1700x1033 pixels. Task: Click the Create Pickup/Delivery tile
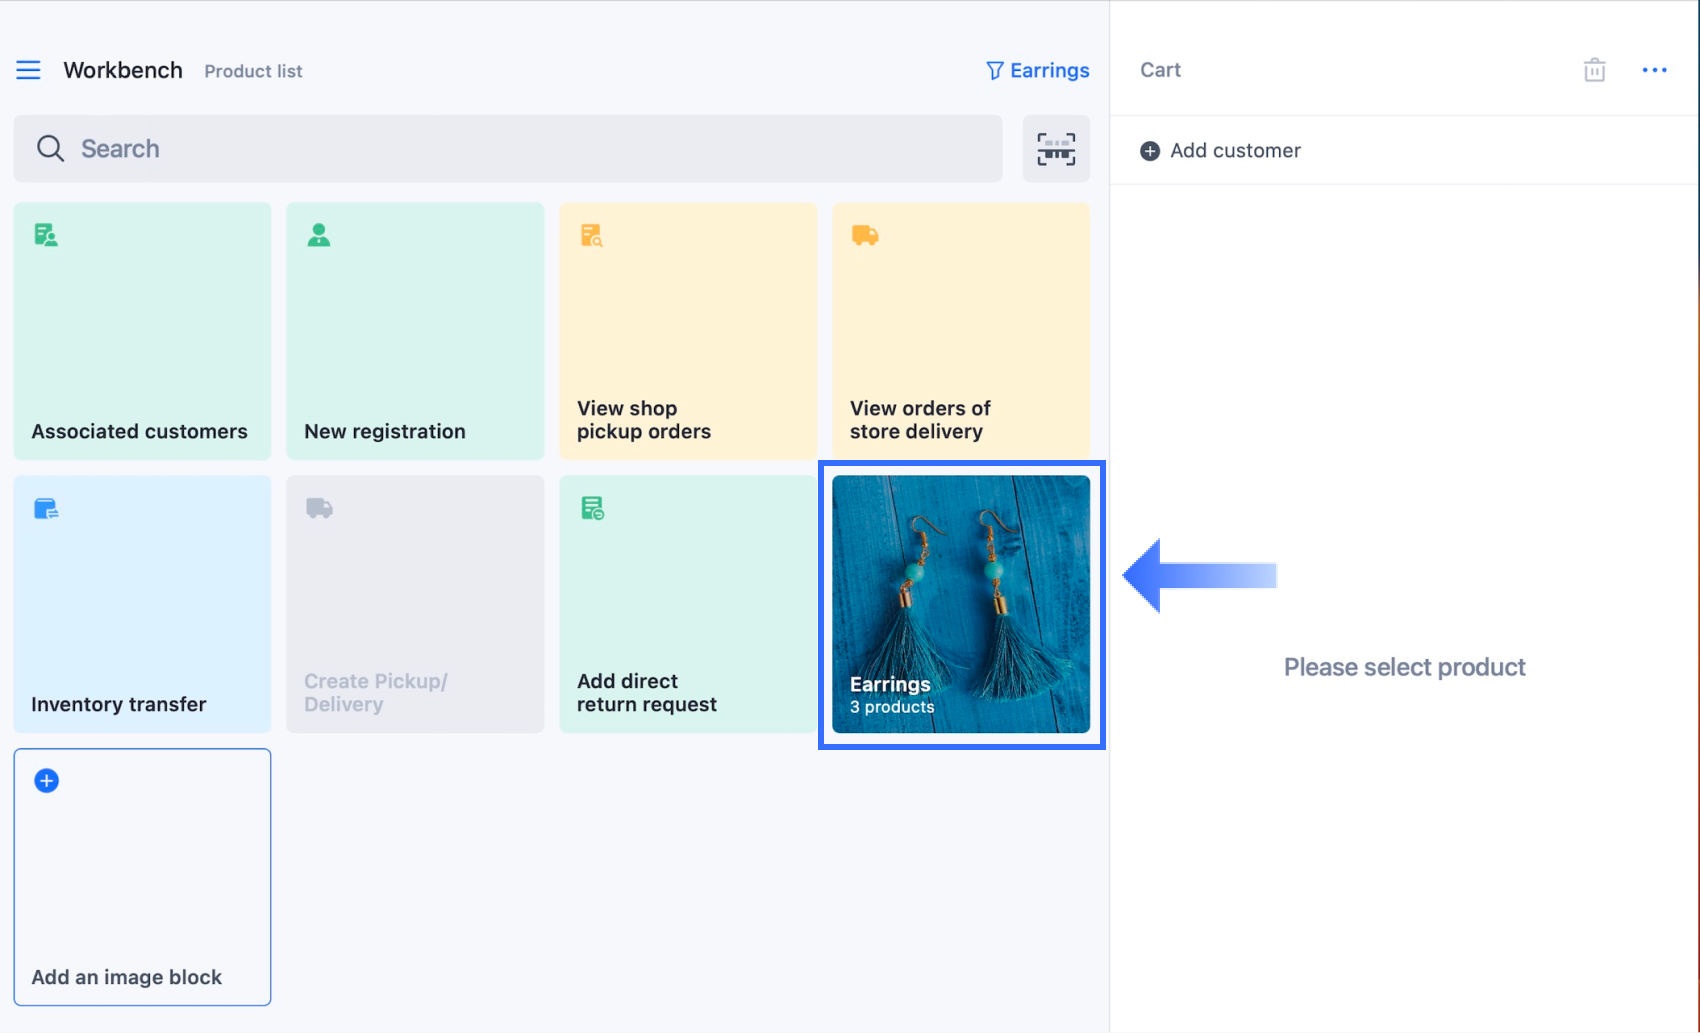click(415, 604)
